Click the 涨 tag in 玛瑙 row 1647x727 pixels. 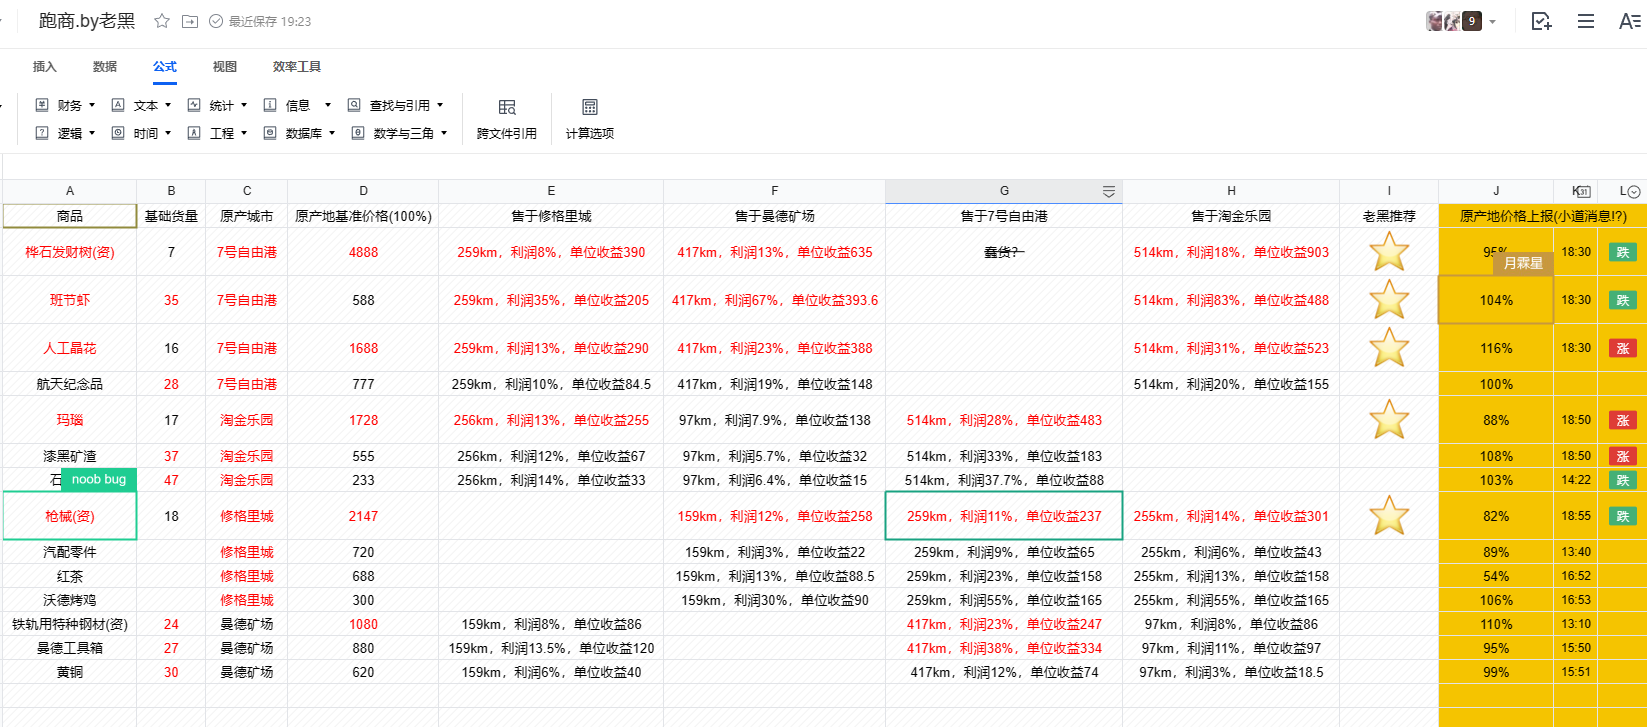1623,420
